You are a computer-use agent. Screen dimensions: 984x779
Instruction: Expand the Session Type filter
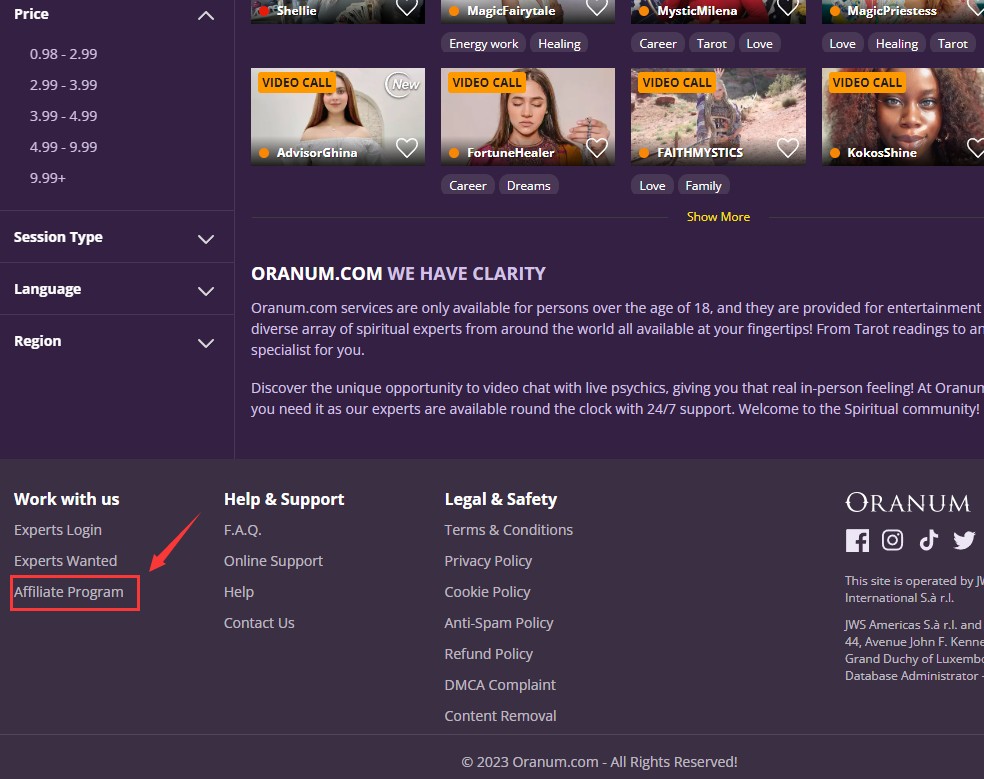coord(206,239)
